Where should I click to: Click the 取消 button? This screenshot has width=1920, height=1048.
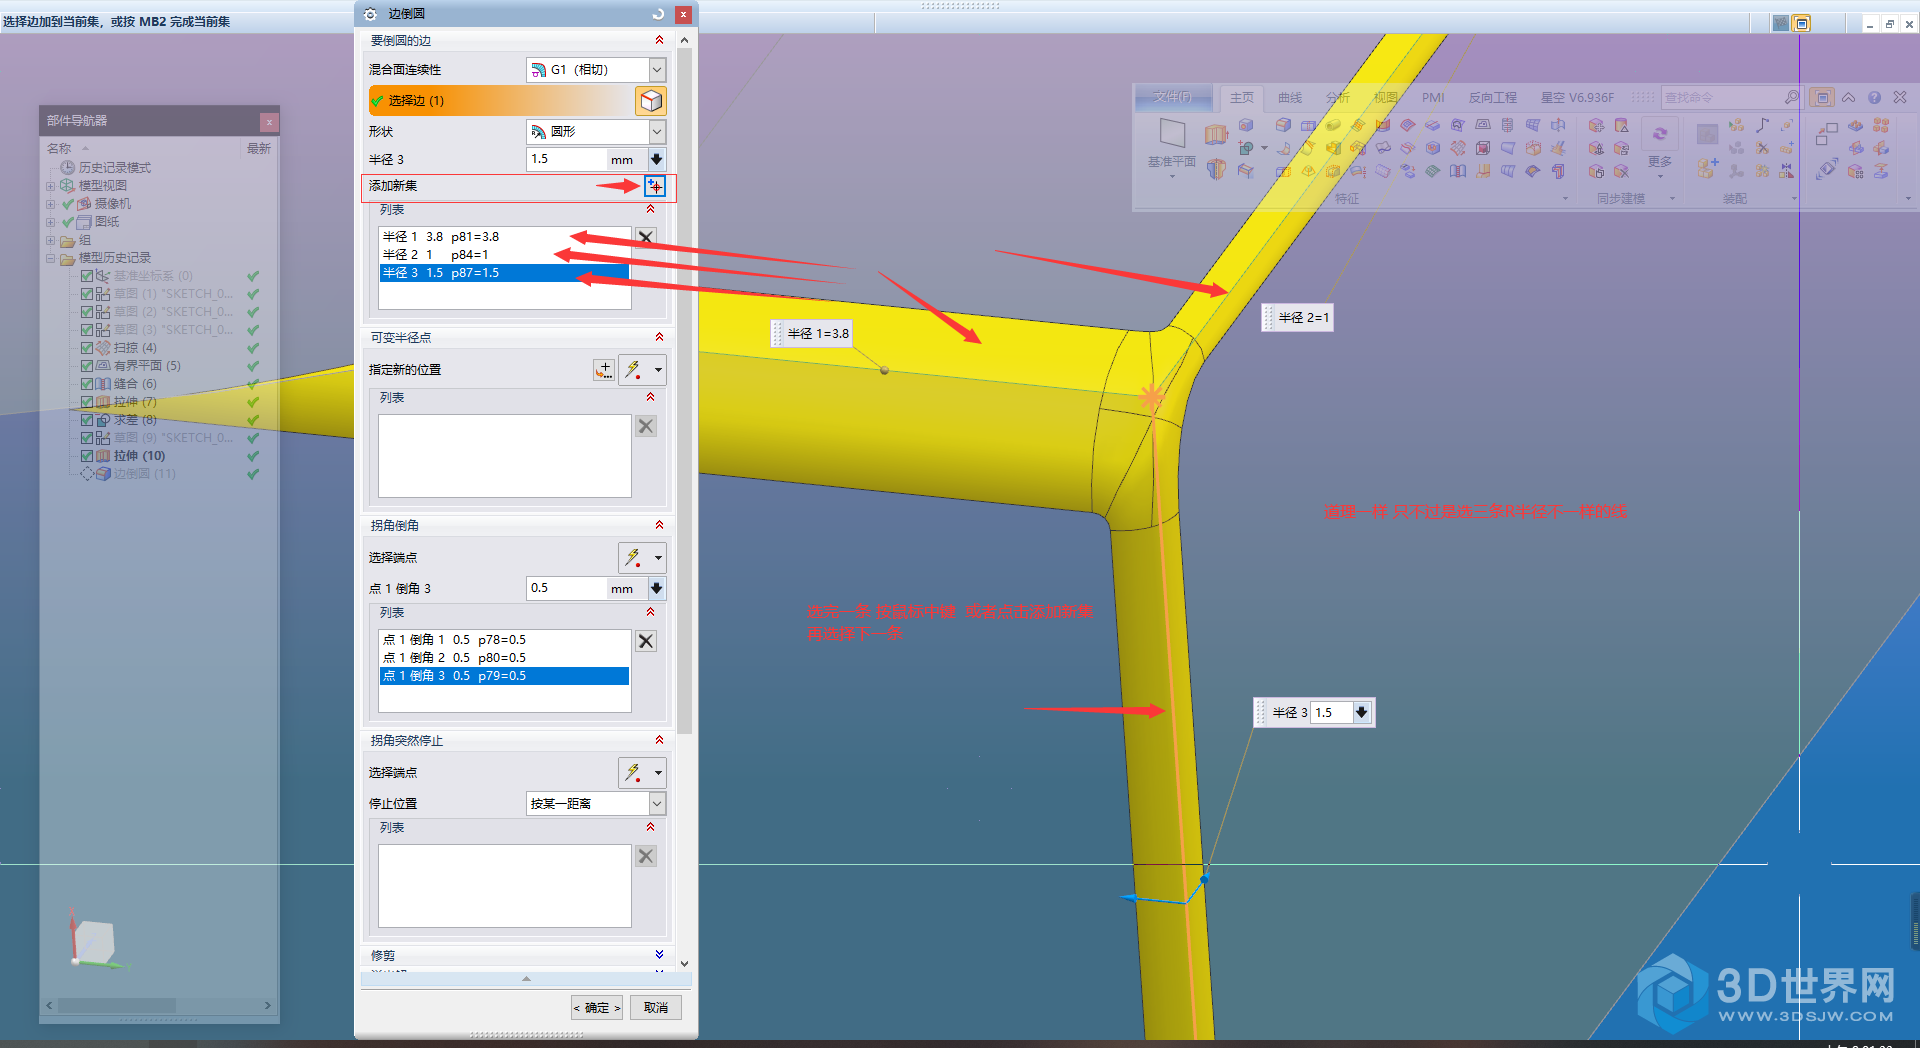coord(656,1007)
